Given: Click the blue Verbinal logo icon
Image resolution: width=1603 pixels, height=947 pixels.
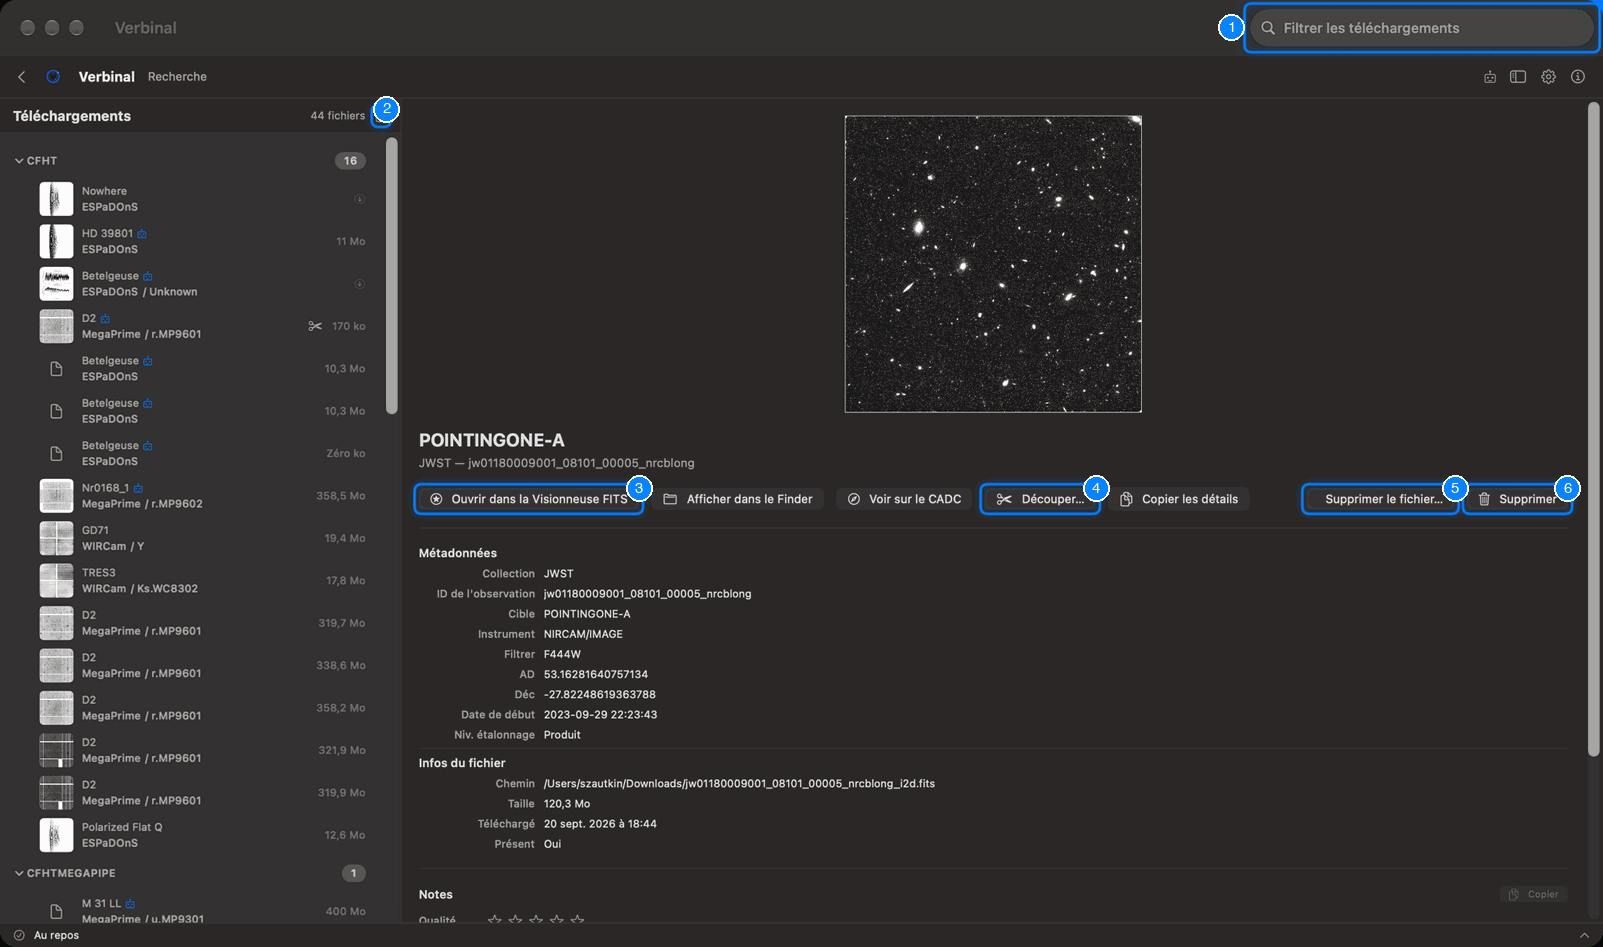Looking at the screenshot, I should point(53,77).
